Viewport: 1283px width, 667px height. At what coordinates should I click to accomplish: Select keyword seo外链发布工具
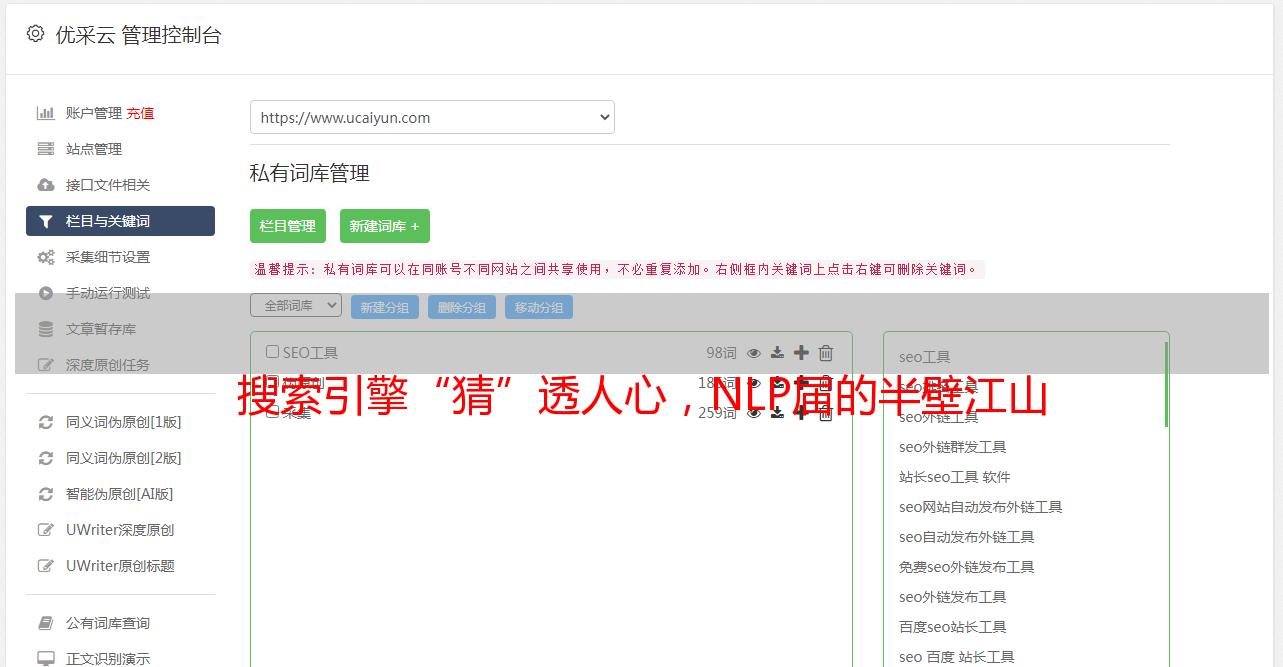(x=952, y=597)
